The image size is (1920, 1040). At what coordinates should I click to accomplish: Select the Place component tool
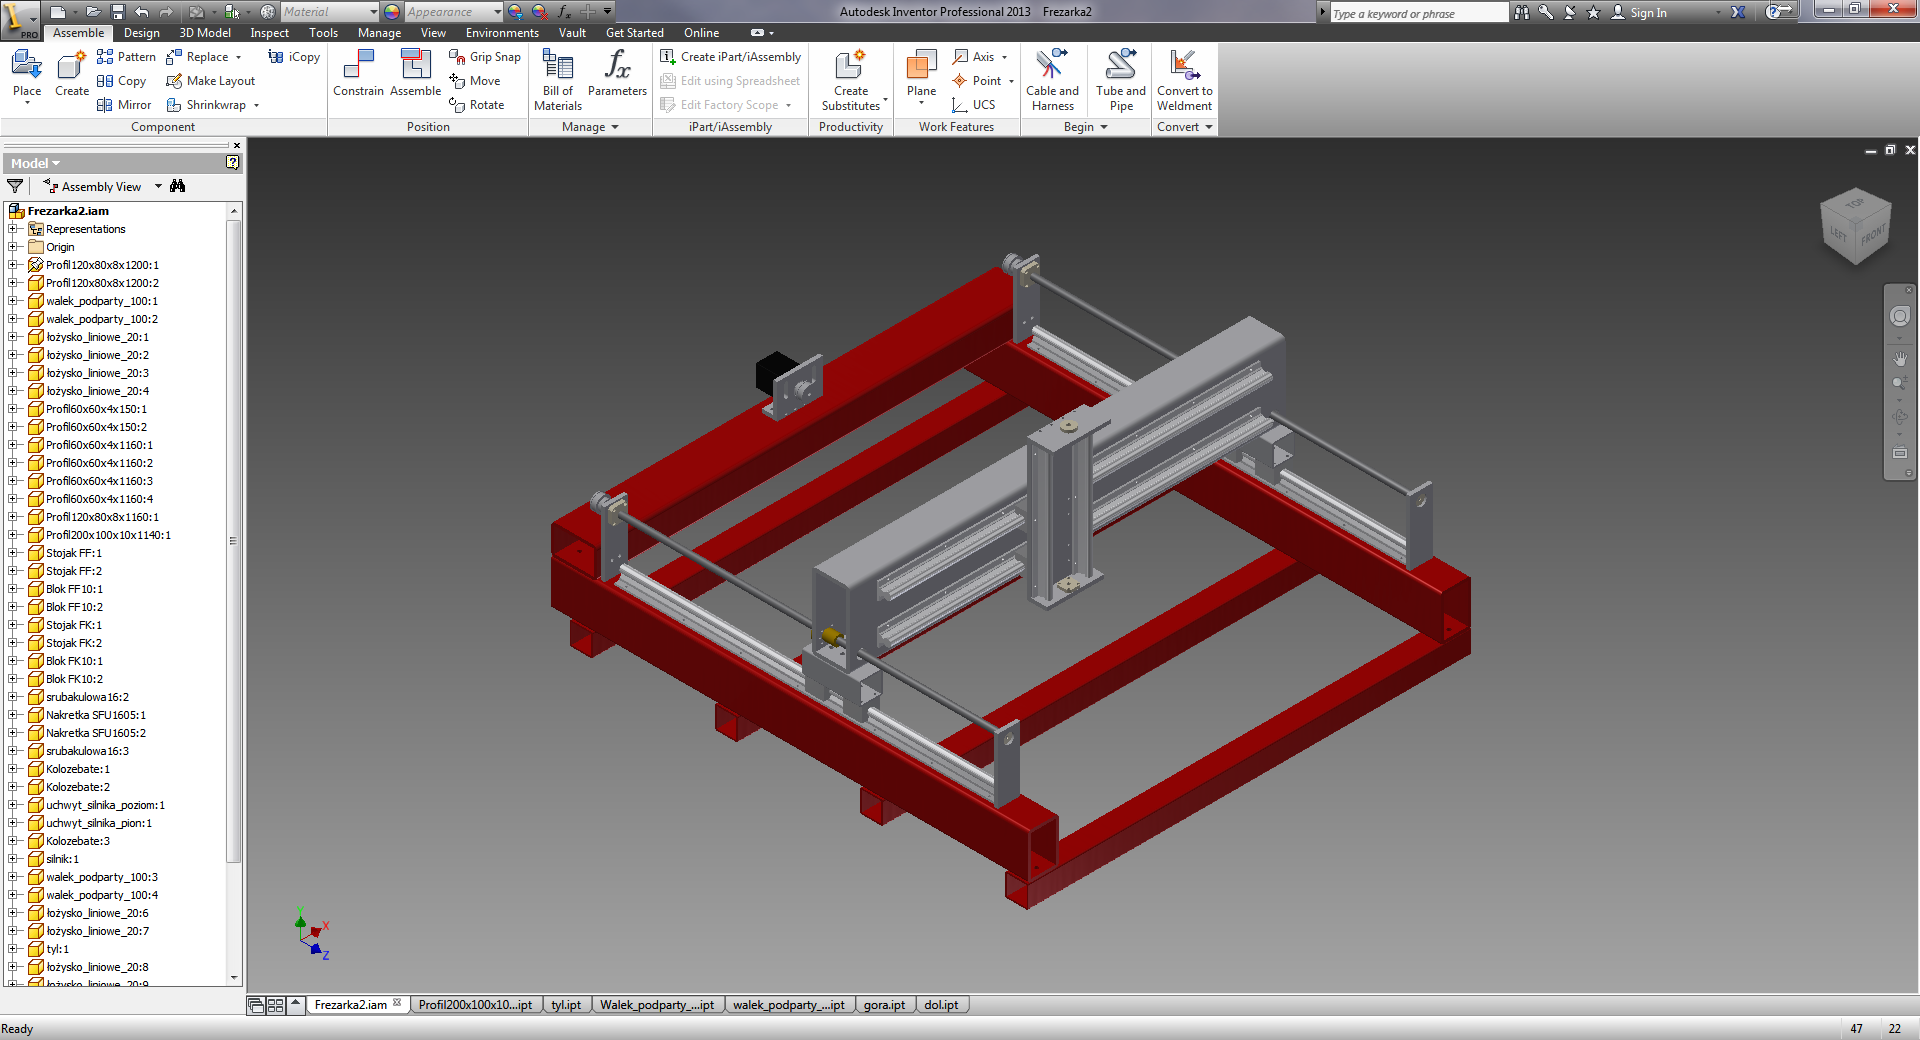click(x=27, y=75)
